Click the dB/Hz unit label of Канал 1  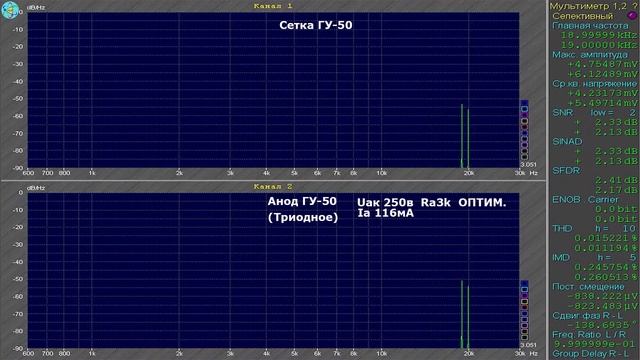tap(36, 7)
